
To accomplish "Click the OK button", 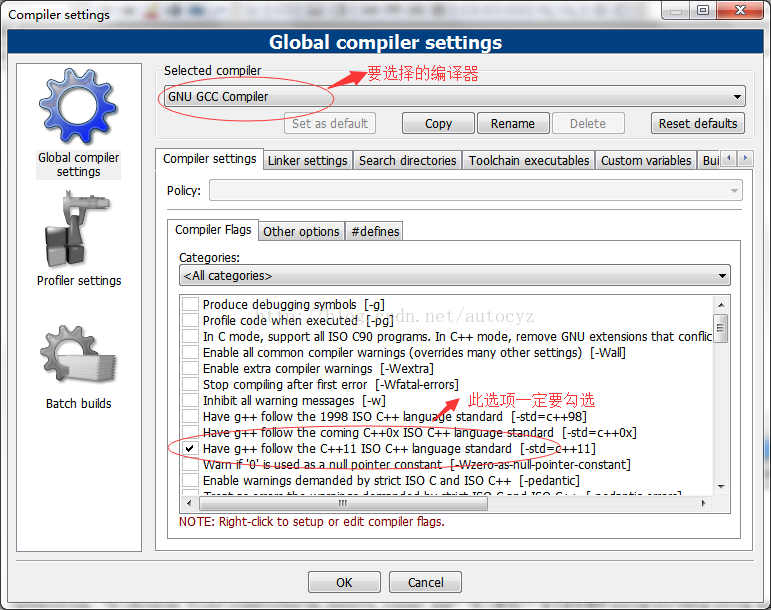I will click(344, 582).
